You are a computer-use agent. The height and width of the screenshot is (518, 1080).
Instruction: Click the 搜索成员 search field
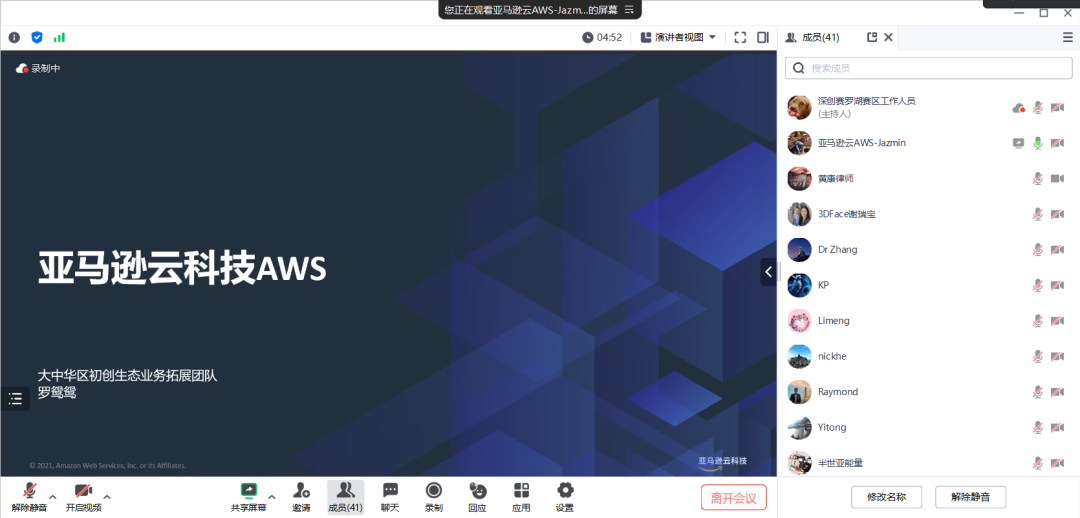(928, 68)
